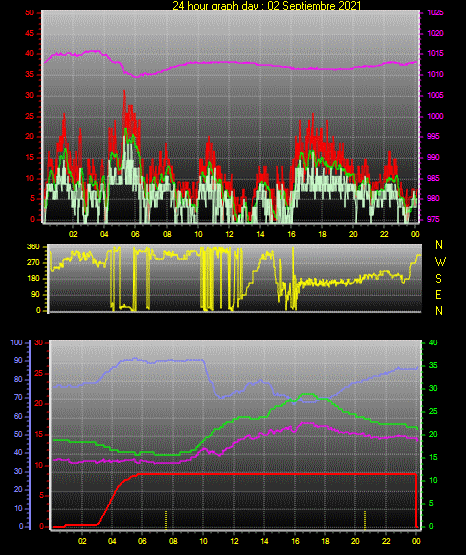466x555 pixels.
Task: Click the 1015 label on pressure axis
Action: point(435,54)
